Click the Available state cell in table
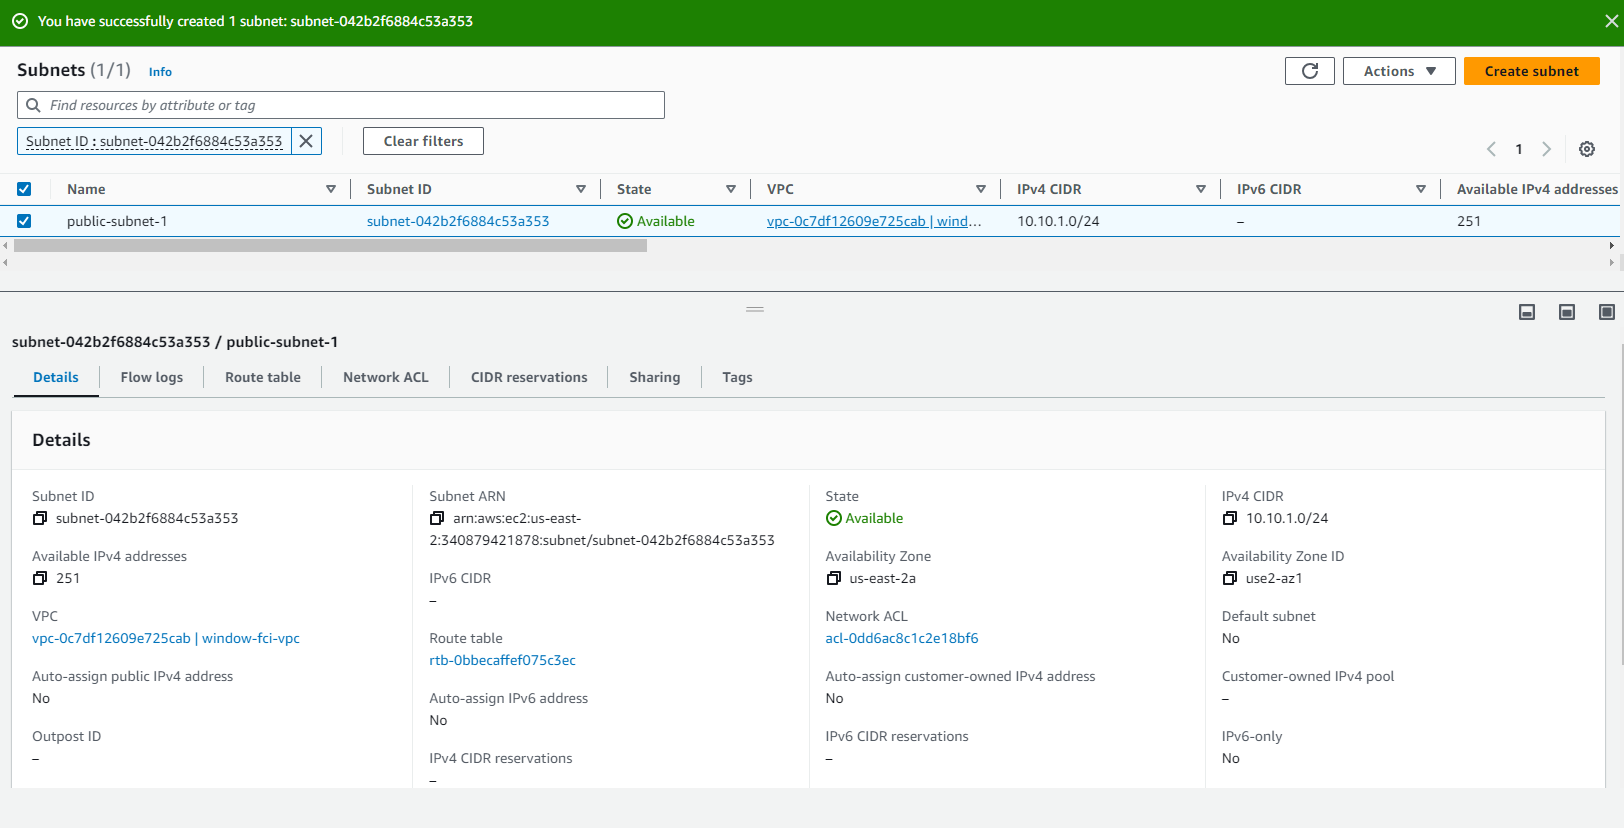 [x=656, y=221]
